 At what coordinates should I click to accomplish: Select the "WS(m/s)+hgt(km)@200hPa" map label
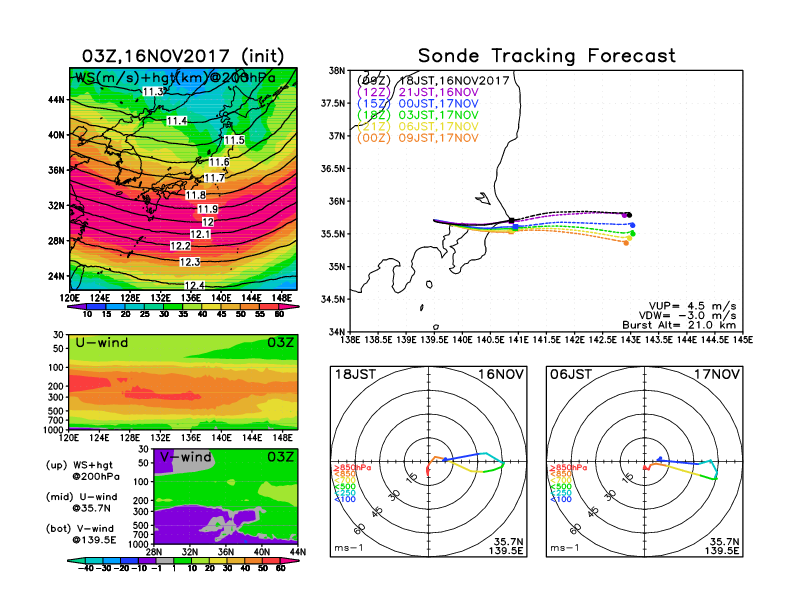point(175,78)
